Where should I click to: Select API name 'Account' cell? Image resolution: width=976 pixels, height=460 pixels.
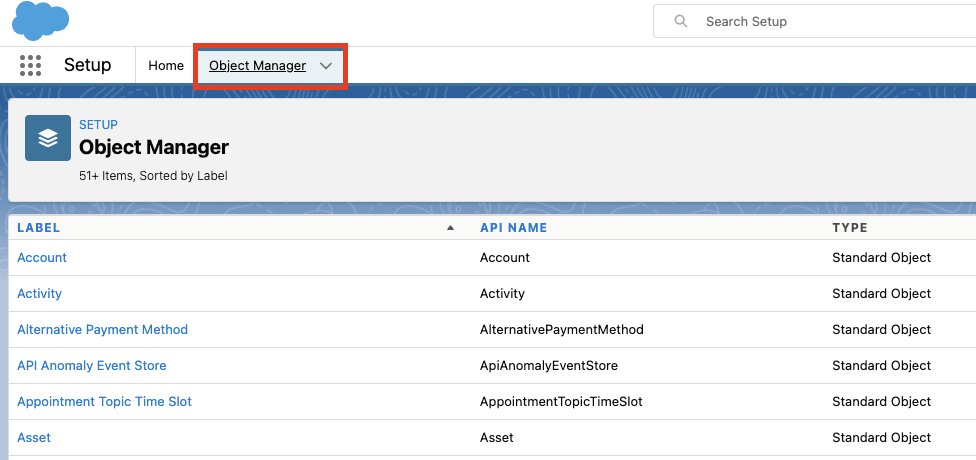pos(505,257)
